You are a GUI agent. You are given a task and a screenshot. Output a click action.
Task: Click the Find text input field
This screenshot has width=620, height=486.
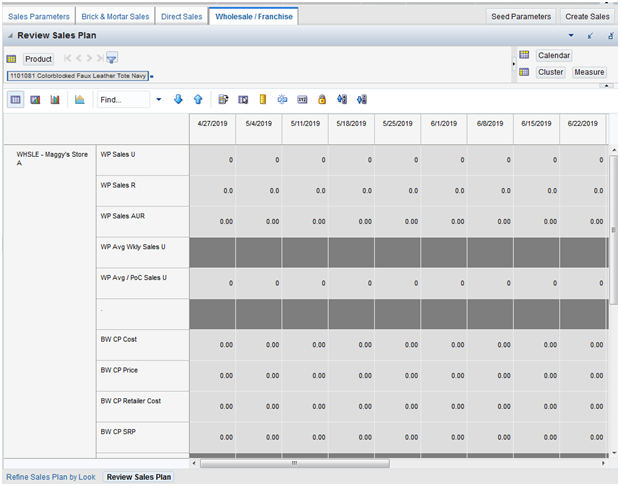click(x=124, y=100)
